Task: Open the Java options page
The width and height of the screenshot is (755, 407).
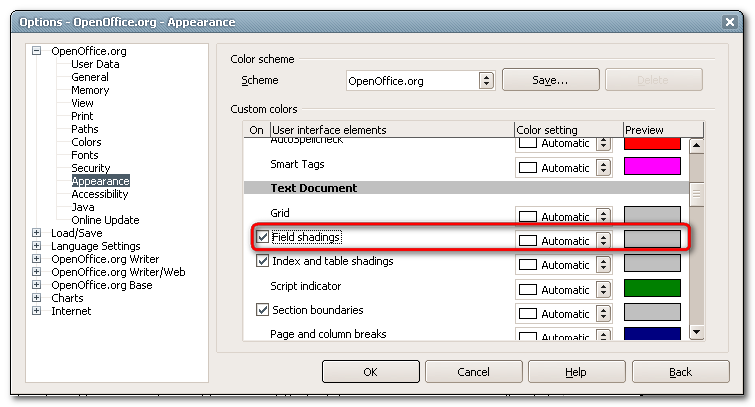Action: [83, 207]
